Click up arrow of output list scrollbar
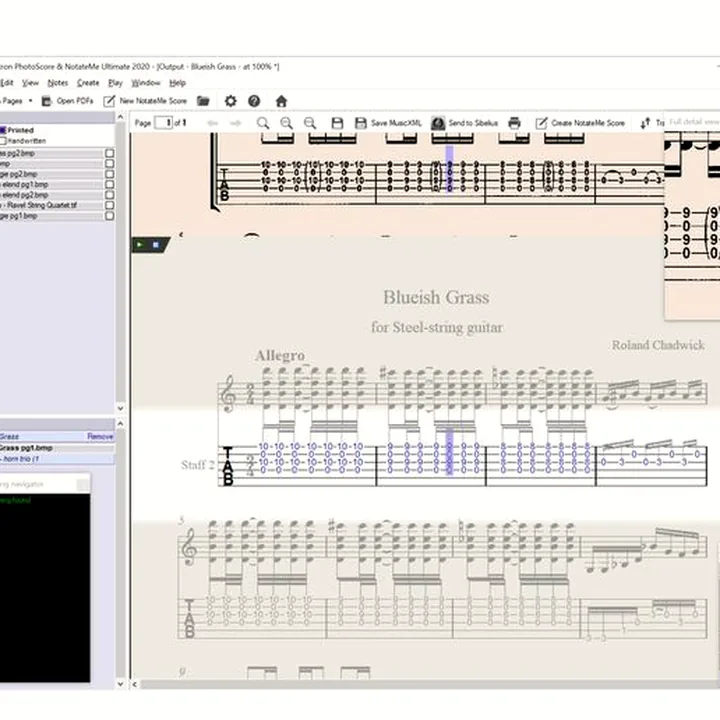 (x=120, y=423)
